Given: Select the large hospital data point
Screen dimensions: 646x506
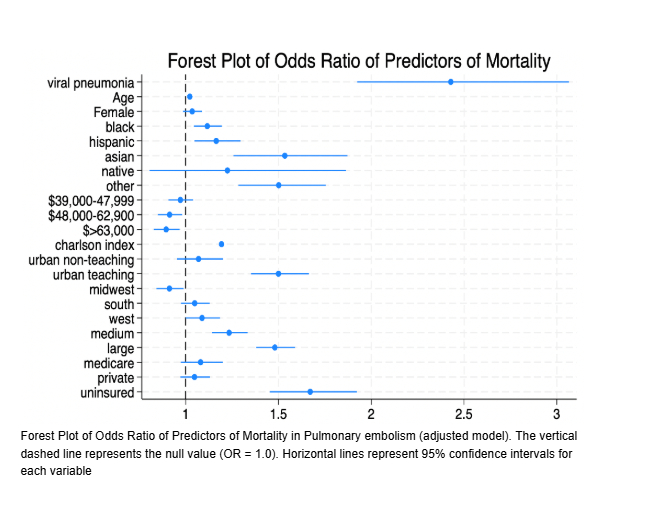Looking at the screenshot, I should 275,347.
